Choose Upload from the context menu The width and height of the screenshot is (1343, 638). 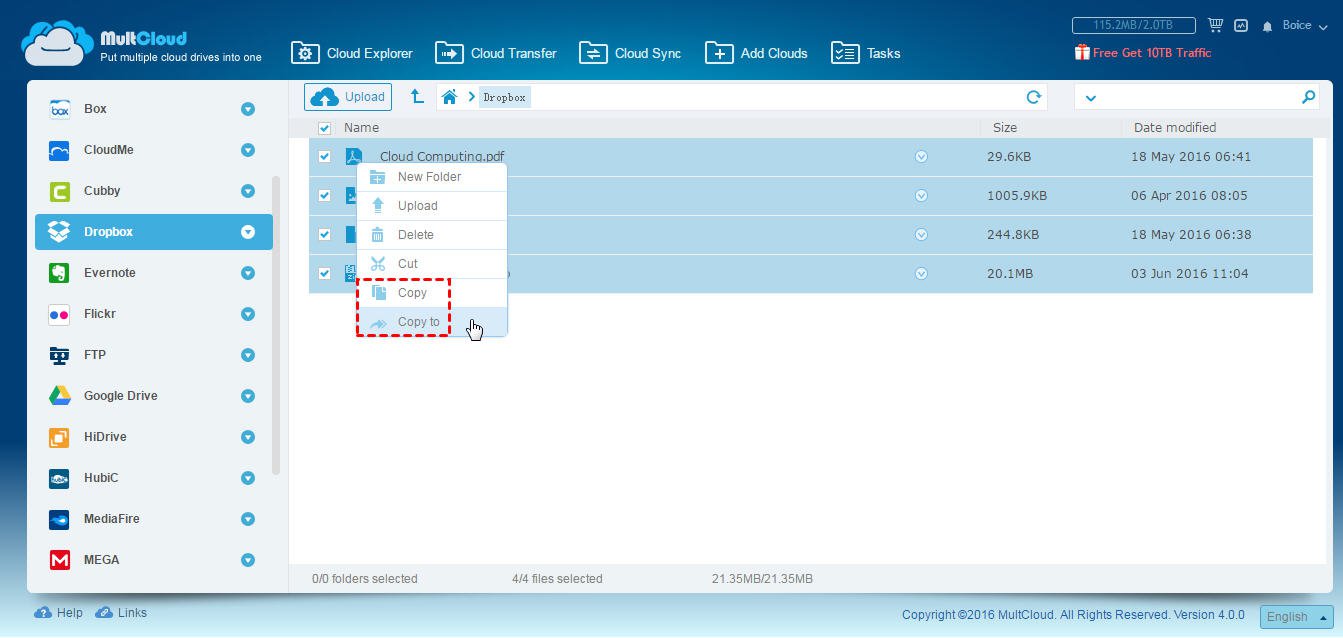[432, 206]
